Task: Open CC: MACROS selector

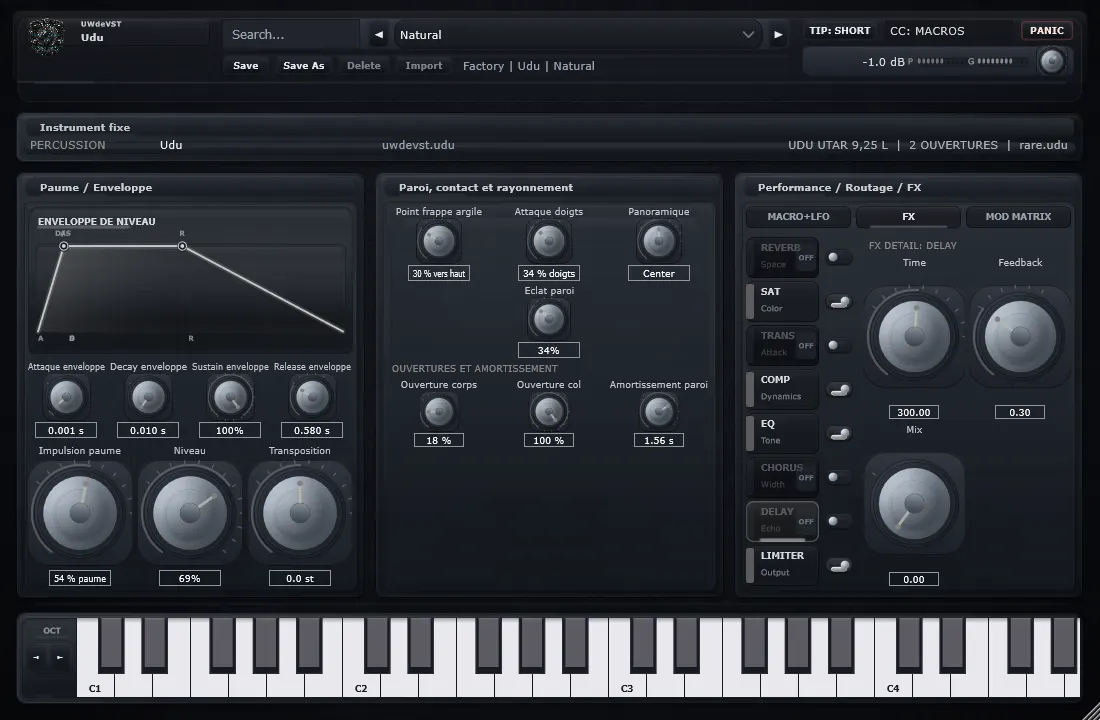Action: tap(927, 31)
